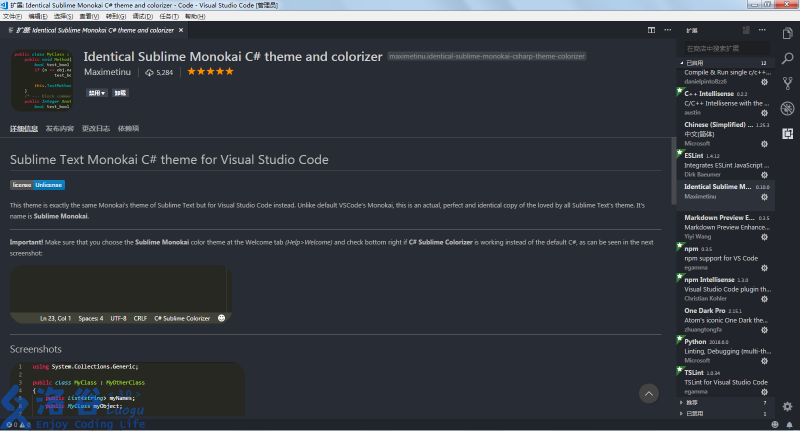Select TSLint extension in list
Viewport: 800px width, 431px height.
click(726, 382)
